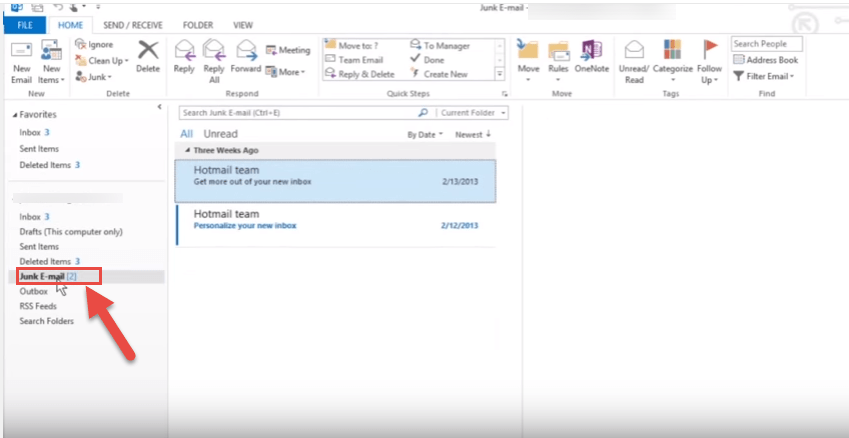The height and width of the screenshot is (438, 849).
Task: Switch to the VIEW tab
Action: (x=243, y=25)
